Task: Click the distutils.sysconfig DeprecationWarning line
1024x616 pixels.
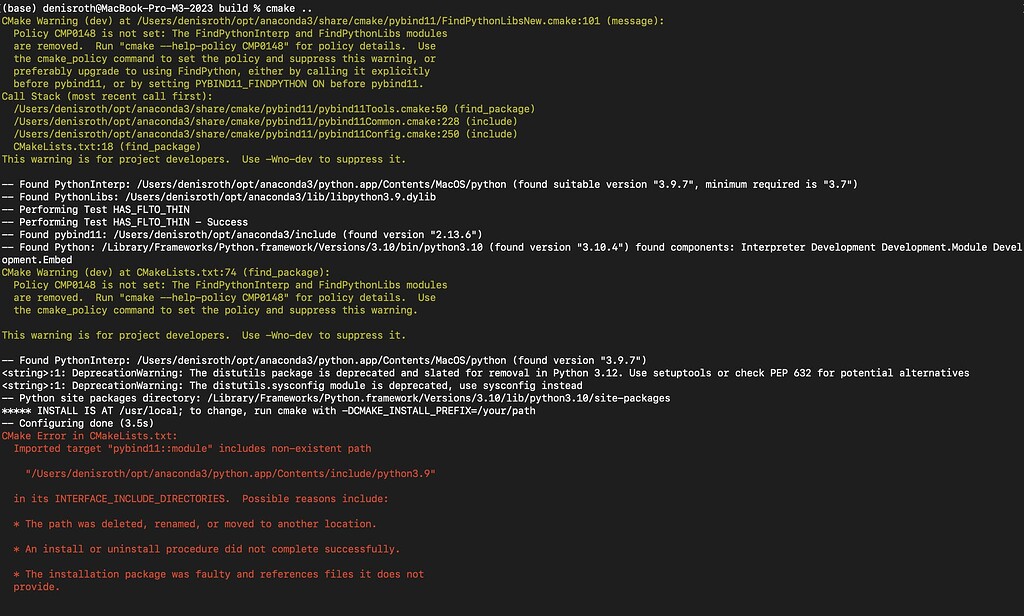Action: pos(292,385)
